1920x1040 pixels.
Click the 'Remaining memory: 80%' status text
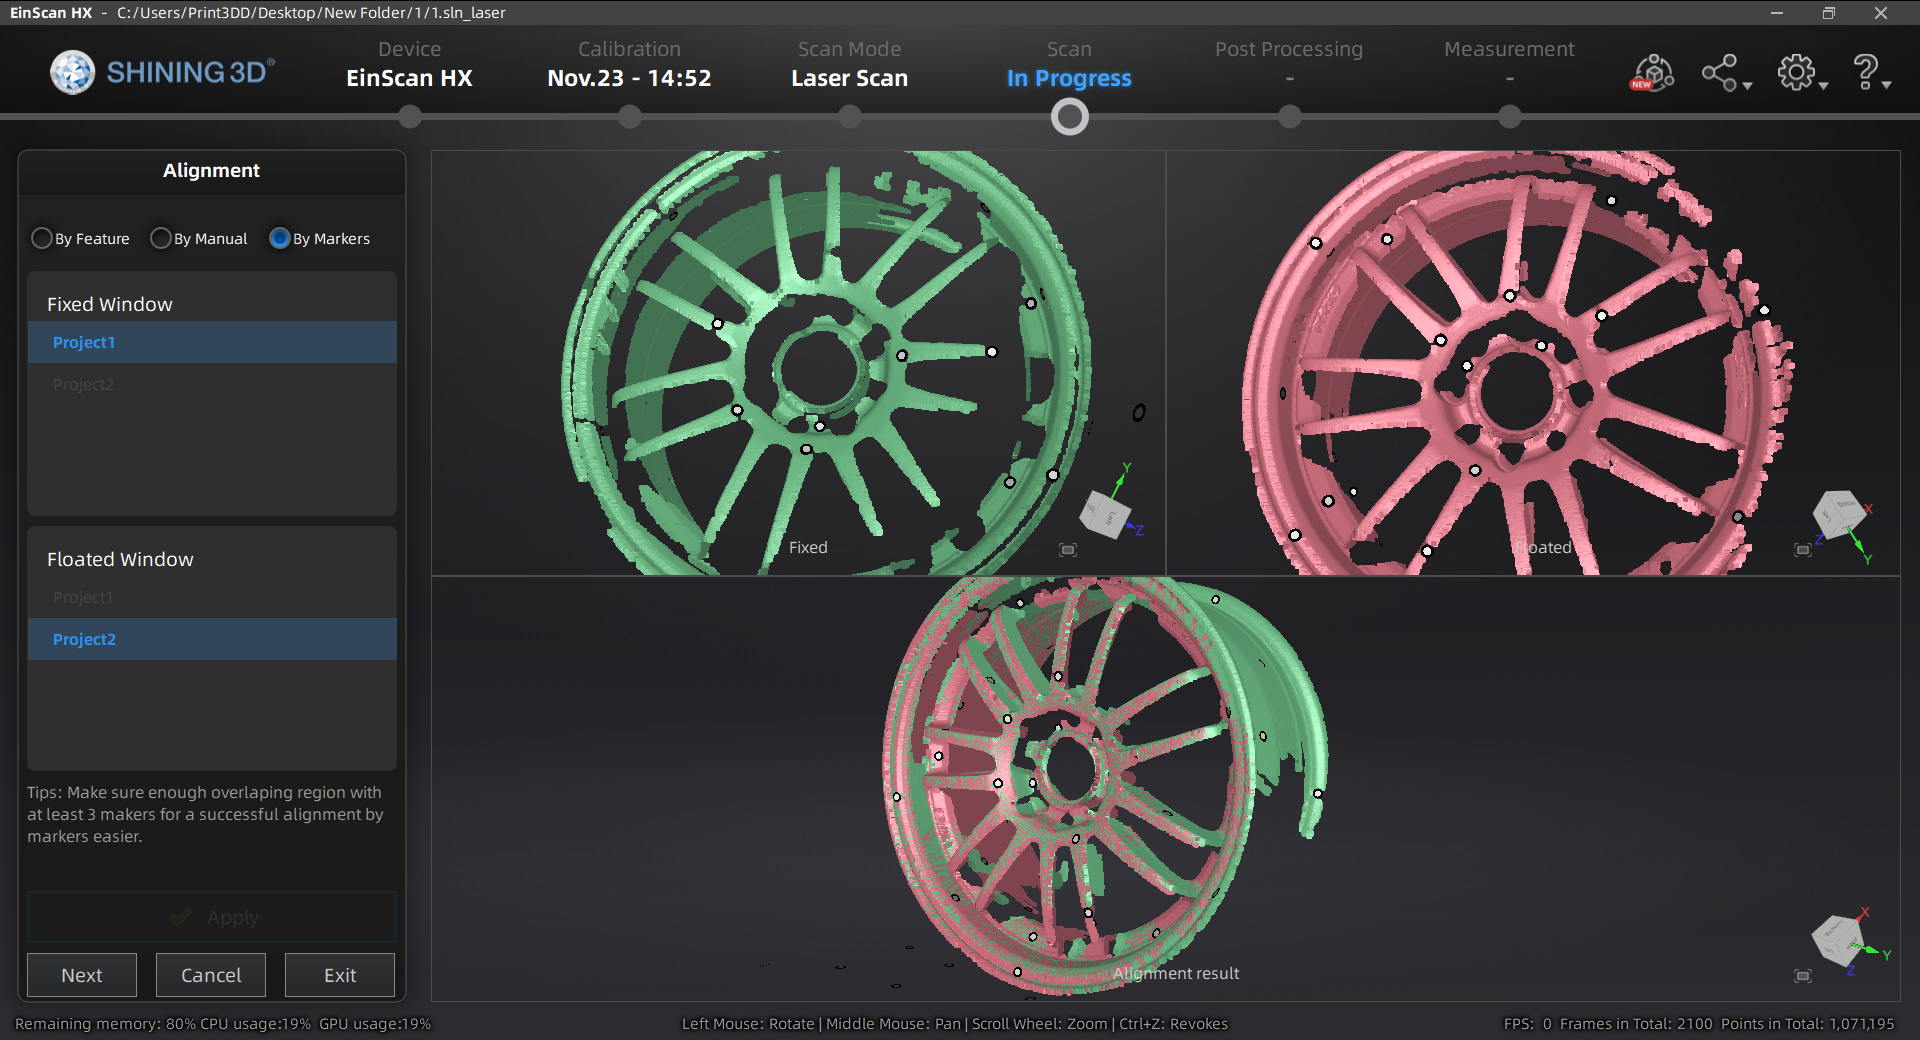coord(106,1024)
